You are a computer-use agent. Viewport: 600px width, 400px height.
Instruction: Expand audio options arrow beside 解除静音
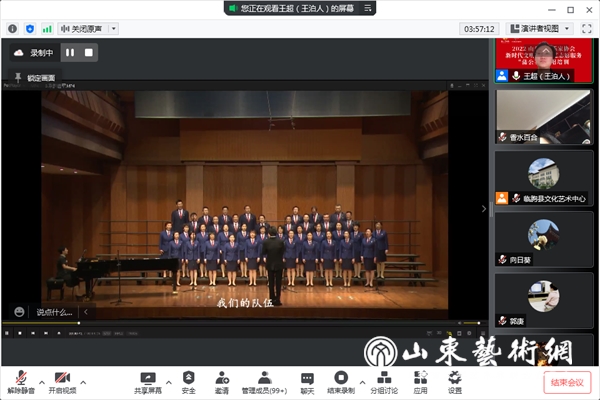42,382
